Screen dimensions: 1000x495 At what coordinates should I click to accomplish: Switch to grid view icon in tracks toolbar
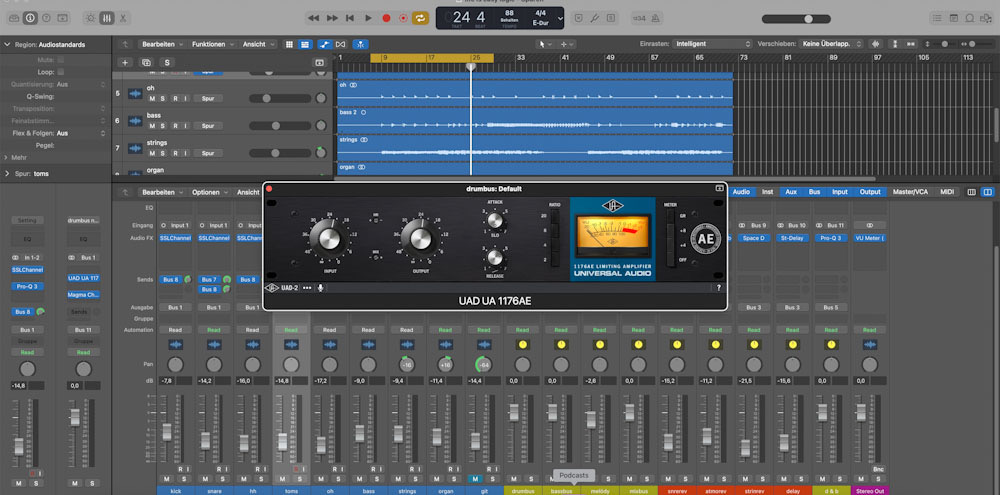tap(289, 45)
